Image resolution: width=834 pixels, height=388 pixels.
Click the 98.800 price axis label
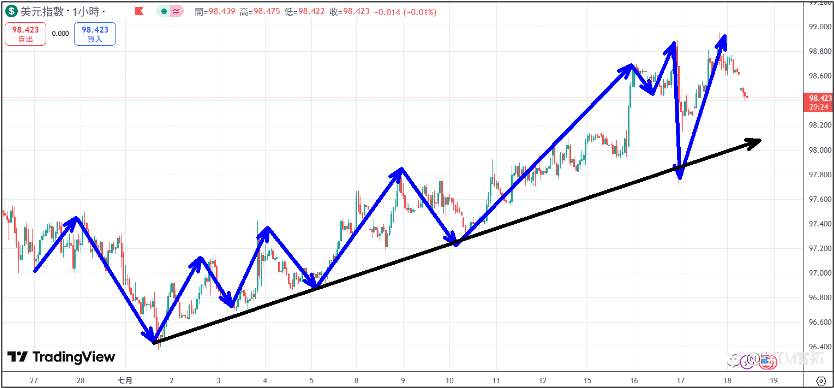pos(820,52)
